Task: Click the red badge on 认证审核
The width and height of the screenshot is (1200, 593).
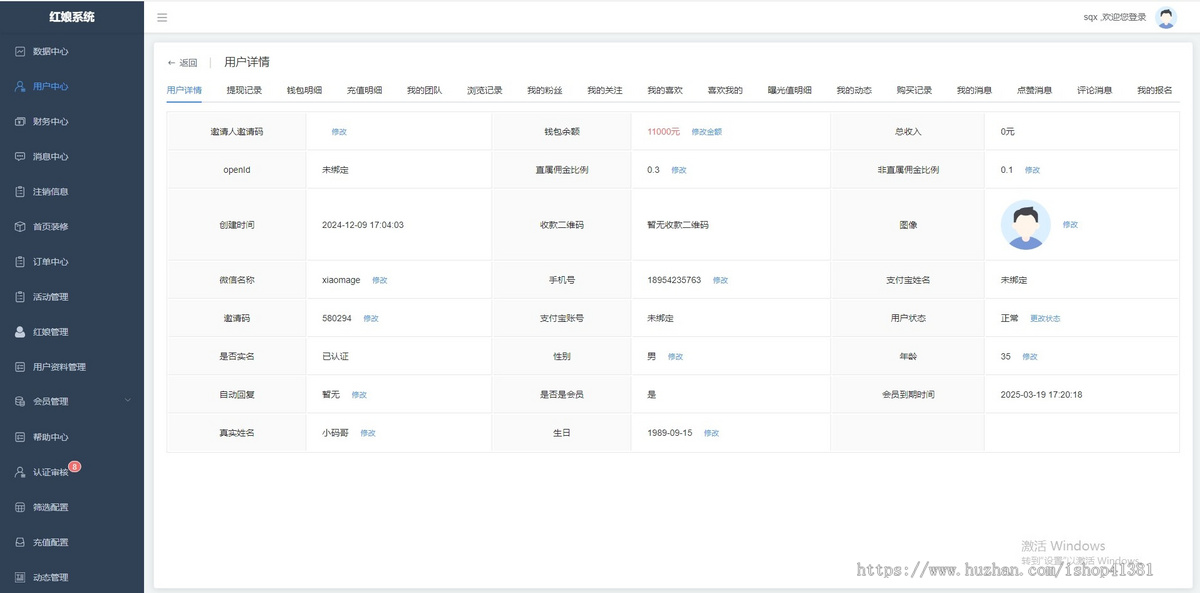Action: pos(75,466)
